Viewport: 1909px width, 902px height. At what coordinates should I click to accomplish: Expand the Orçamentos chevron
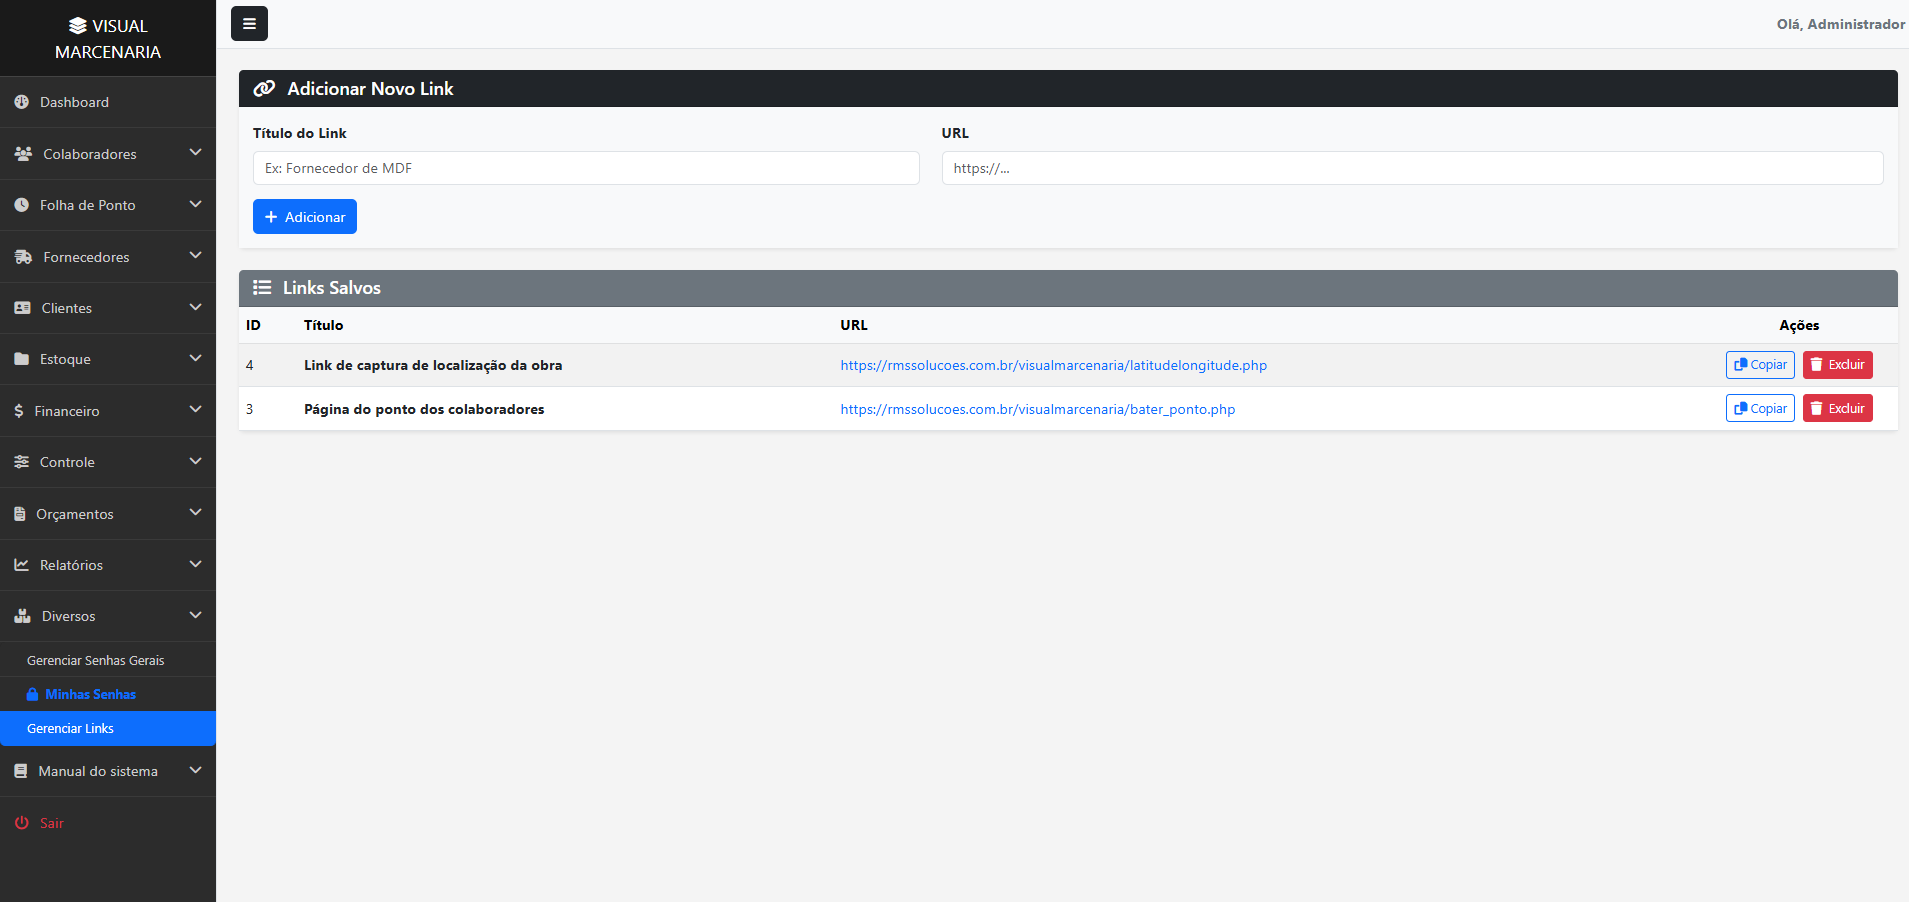195,513
